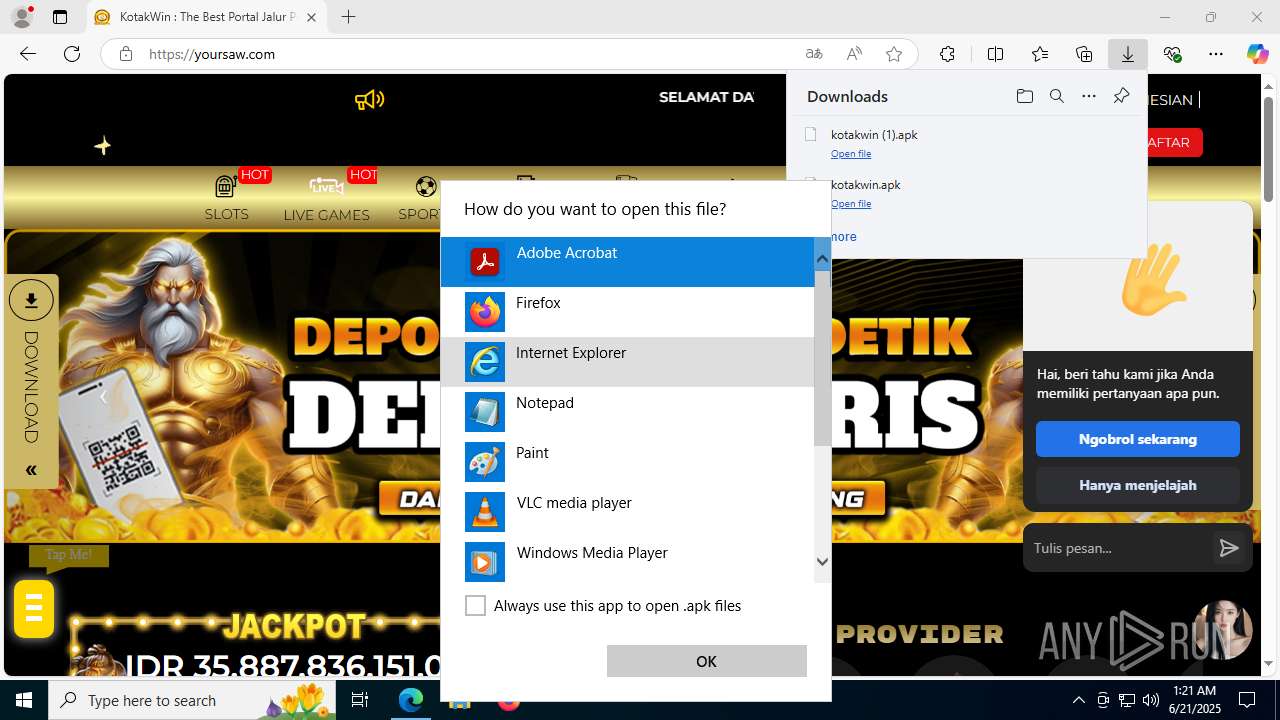This screenshot has width=1280, height=720.
Task: Open the LIVE GAMES category
Action: (x=326, y=197)
